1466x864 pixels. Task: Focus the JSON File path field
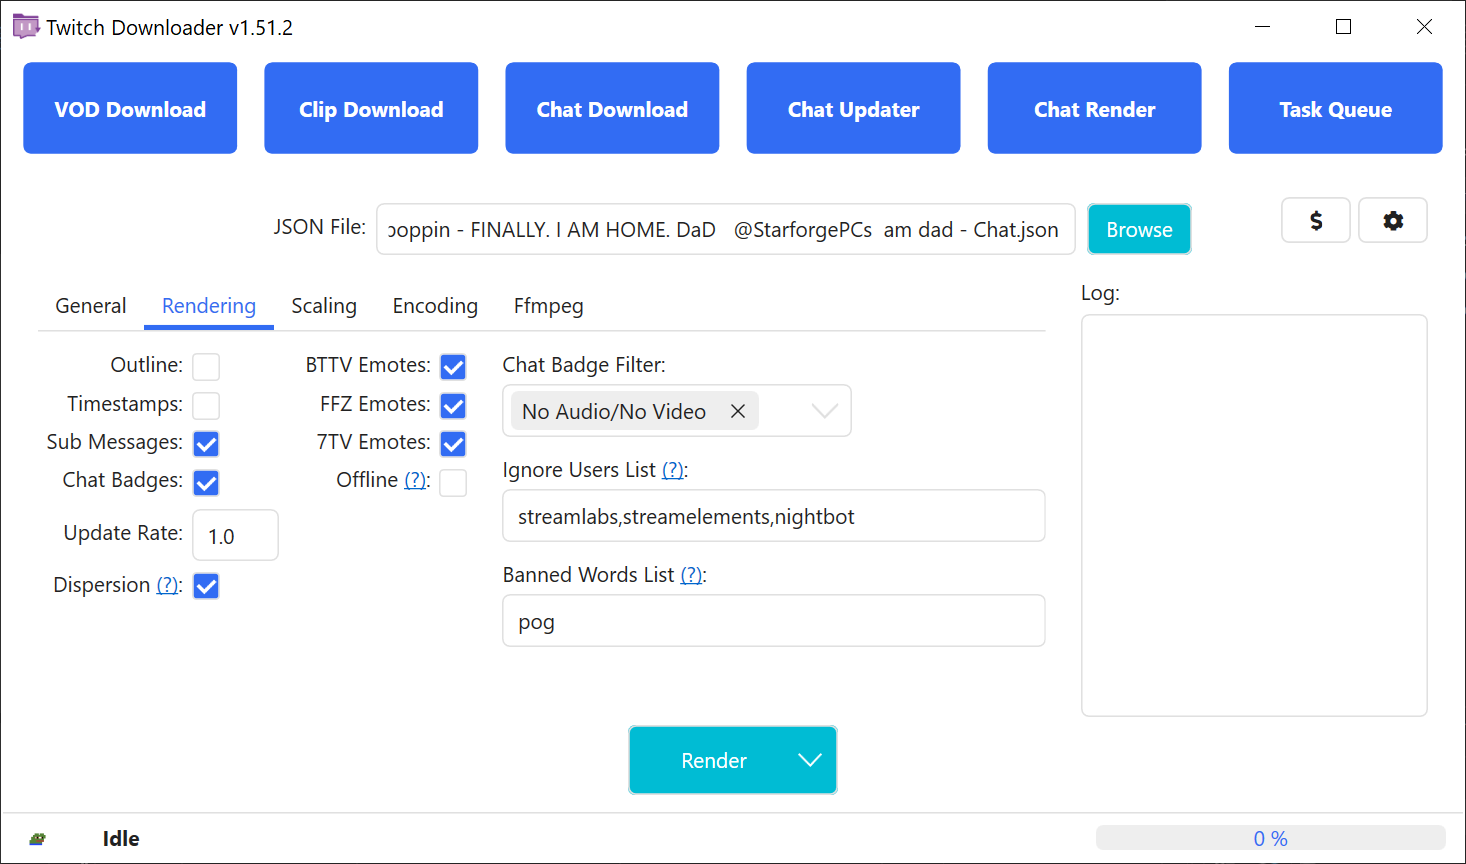pos(726,229)
